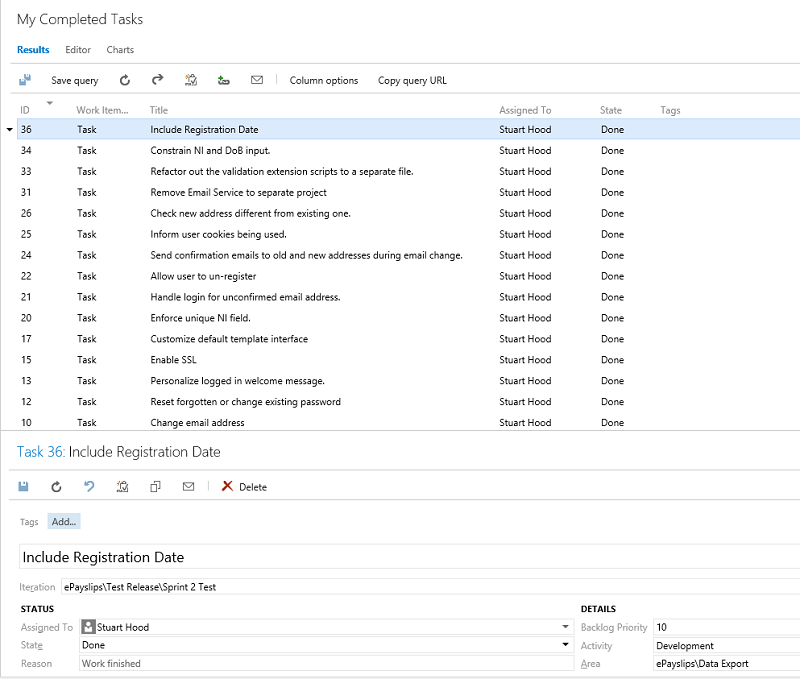Click ID 21 in the results list
This screenshot has width=800, height=679.
click(26, 297)
